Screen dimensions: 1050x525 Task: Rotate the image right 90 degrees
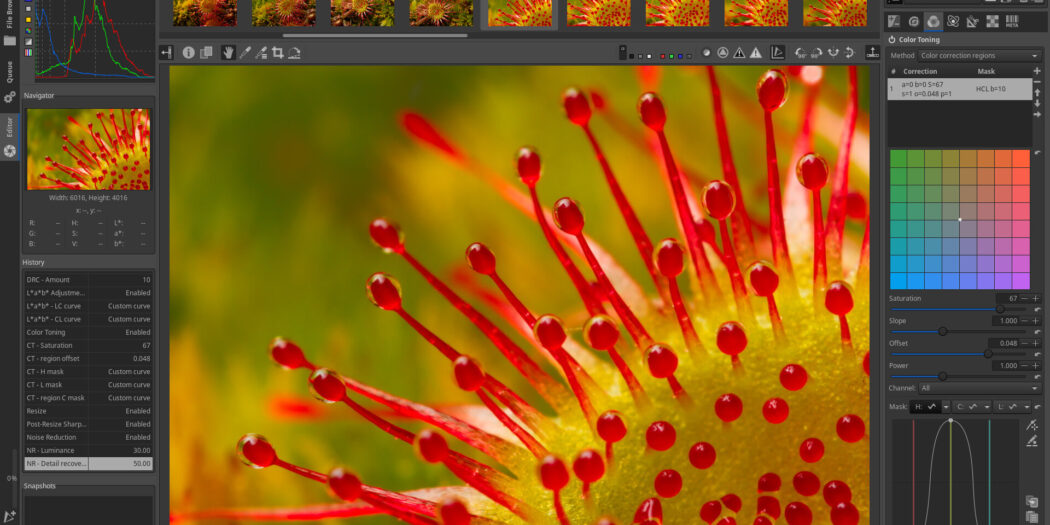pos(817,52)
